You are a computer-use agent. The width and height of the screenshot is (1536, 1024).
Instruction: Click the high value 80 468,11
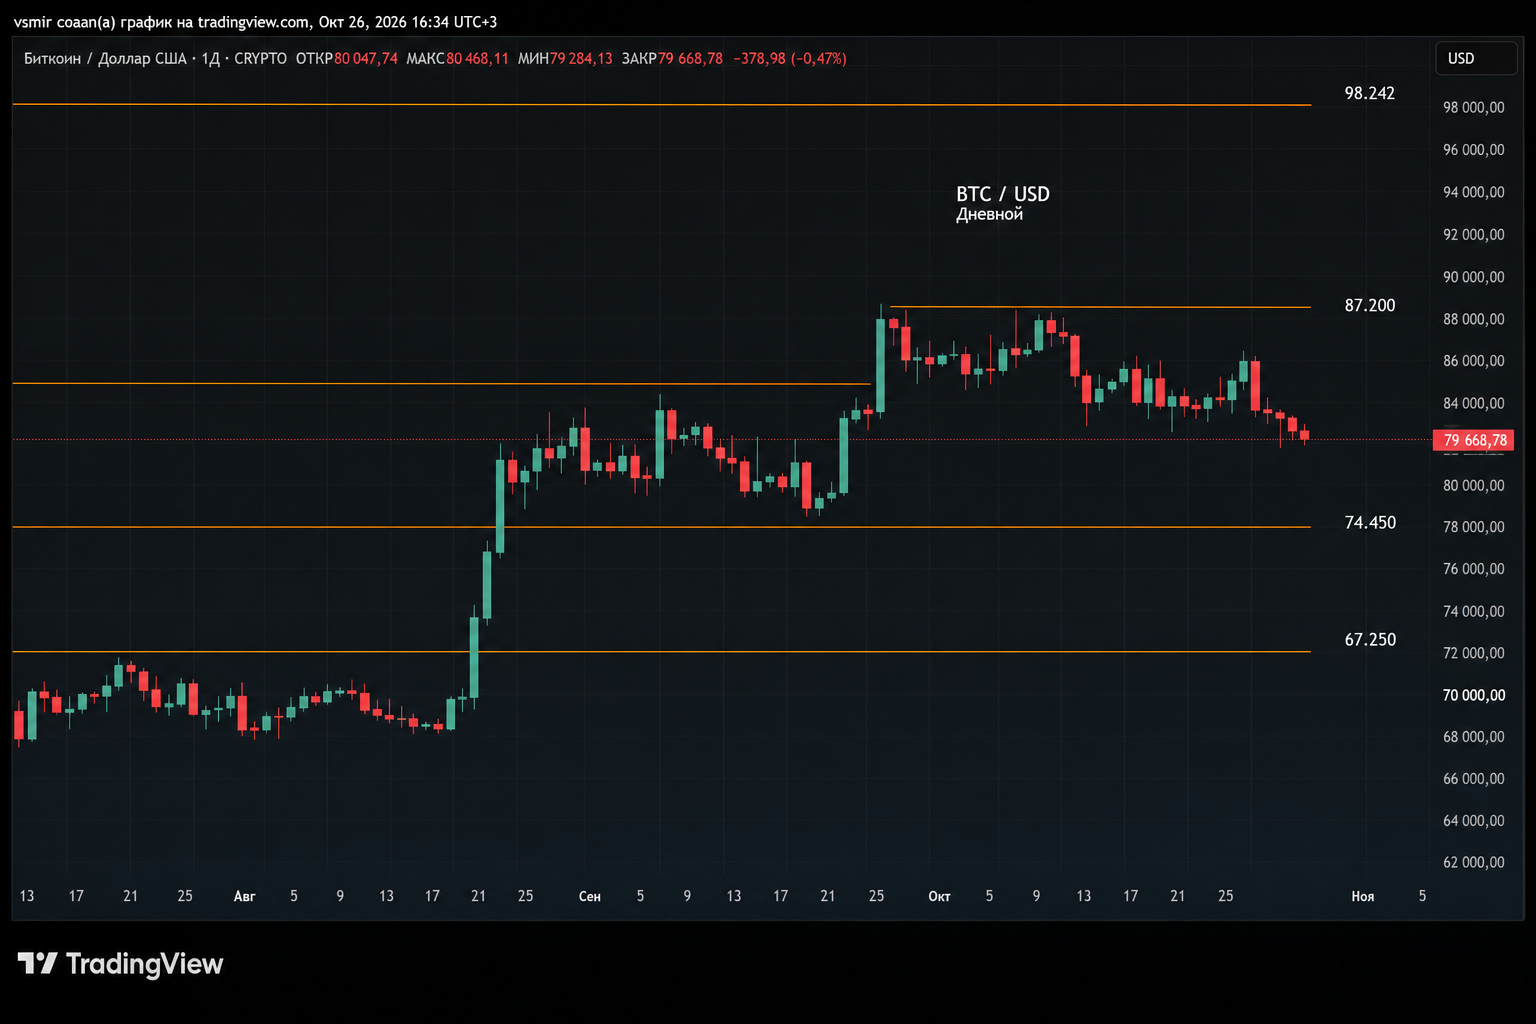tap(477, 58)
